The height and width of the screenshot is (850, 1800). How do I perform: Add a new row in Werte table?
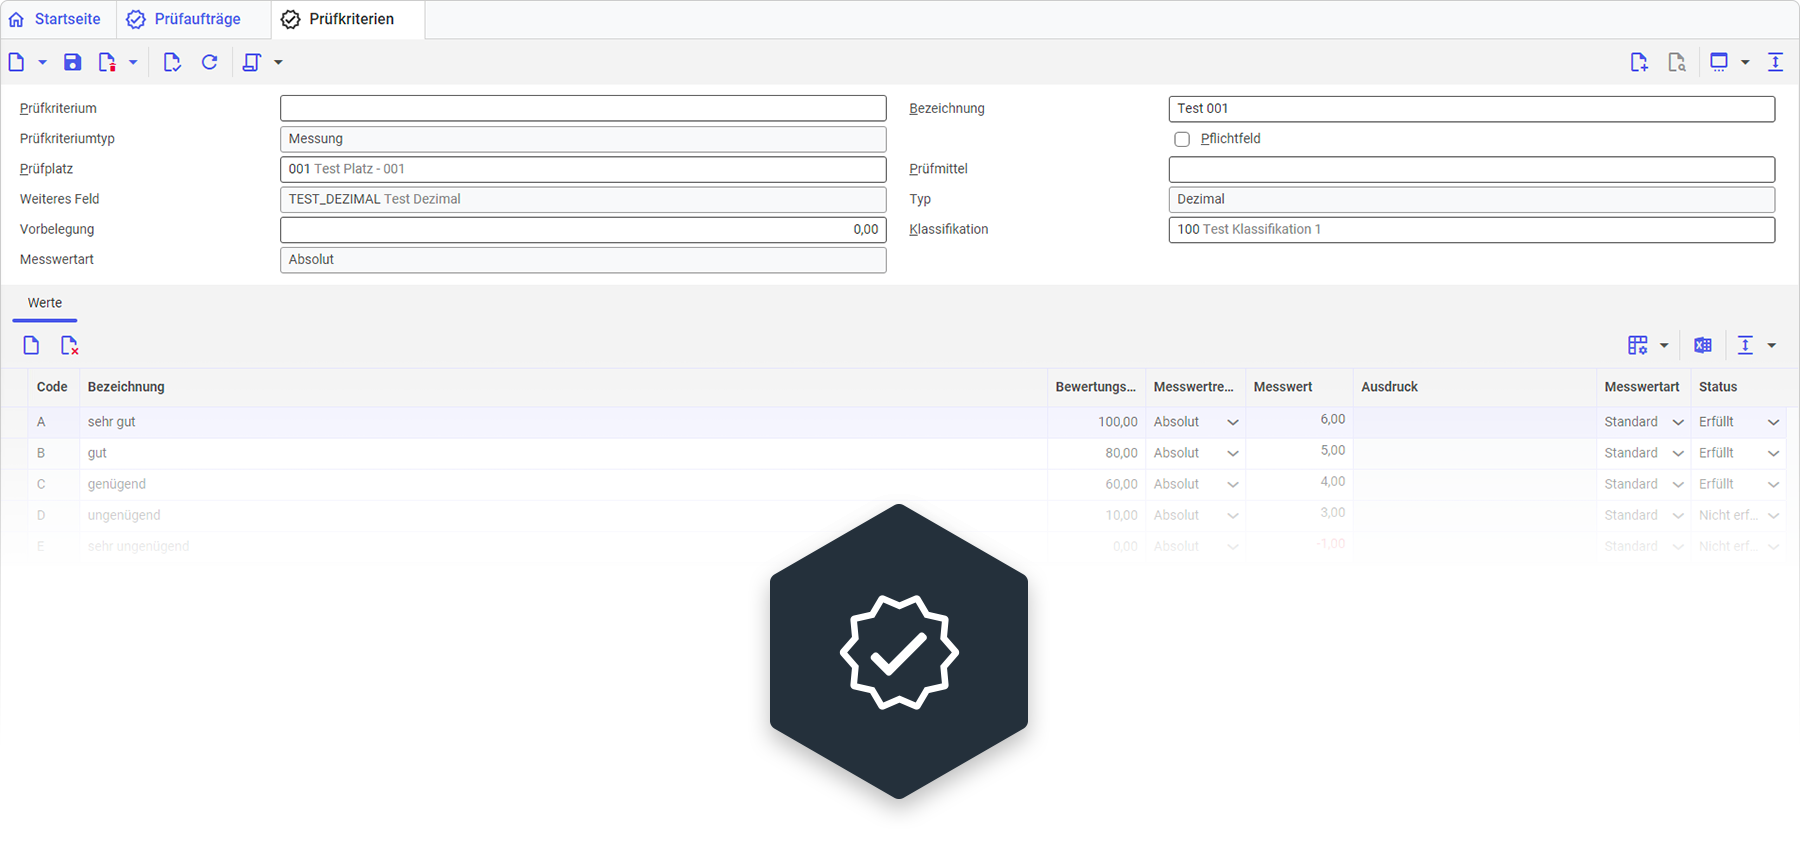(x=31, y=345)
